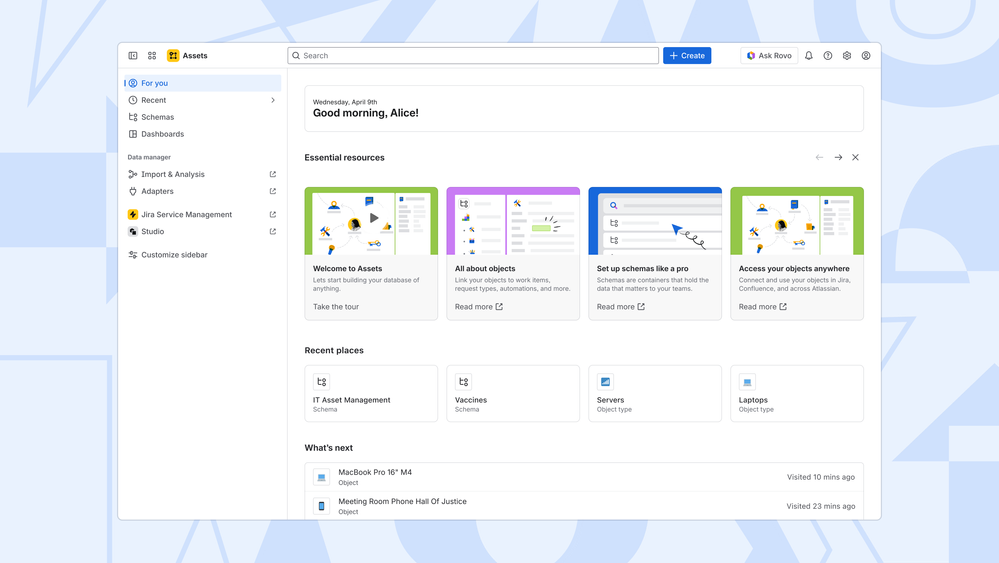The width and height of the screenshot is (999, 563).
Task: Open Jira Service Management link
Action: [x=202, y=215]
